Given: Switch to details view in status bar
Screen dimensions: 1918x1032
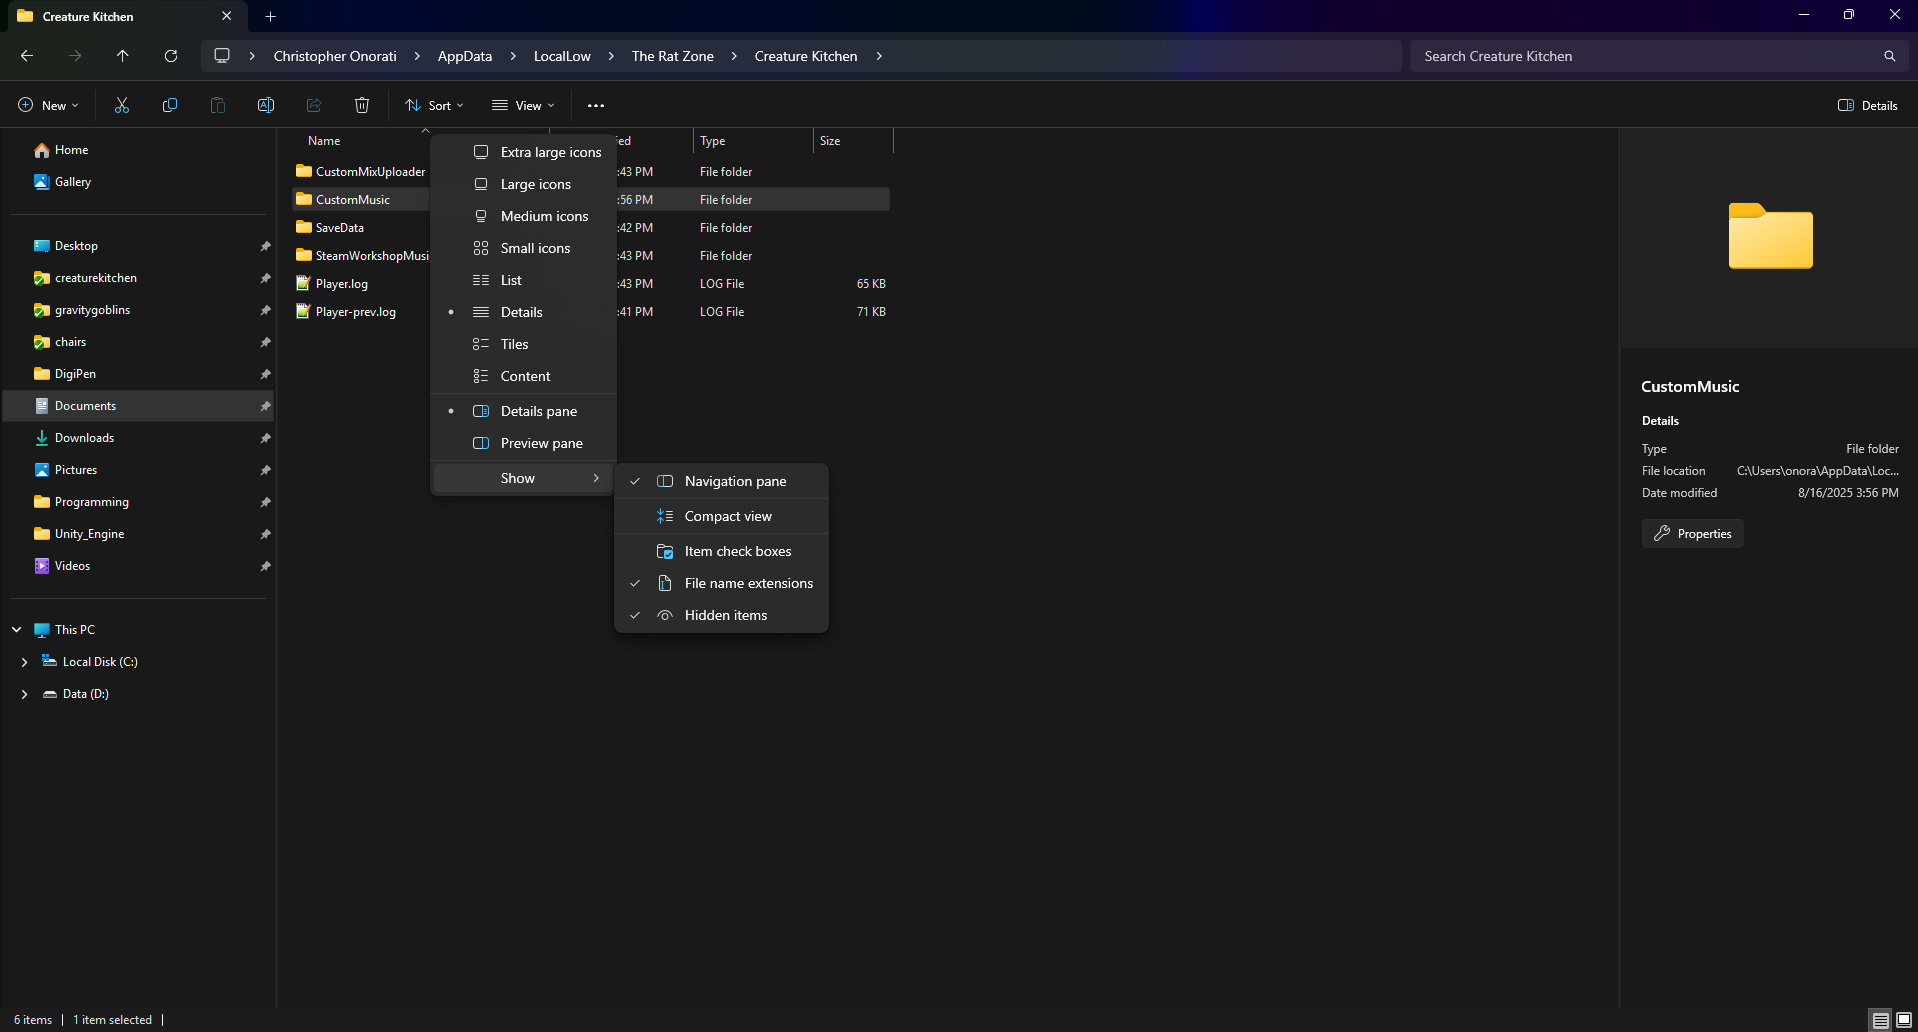Looking at the screenshot, I should pyautogui.click(x=1881, y=1020).
